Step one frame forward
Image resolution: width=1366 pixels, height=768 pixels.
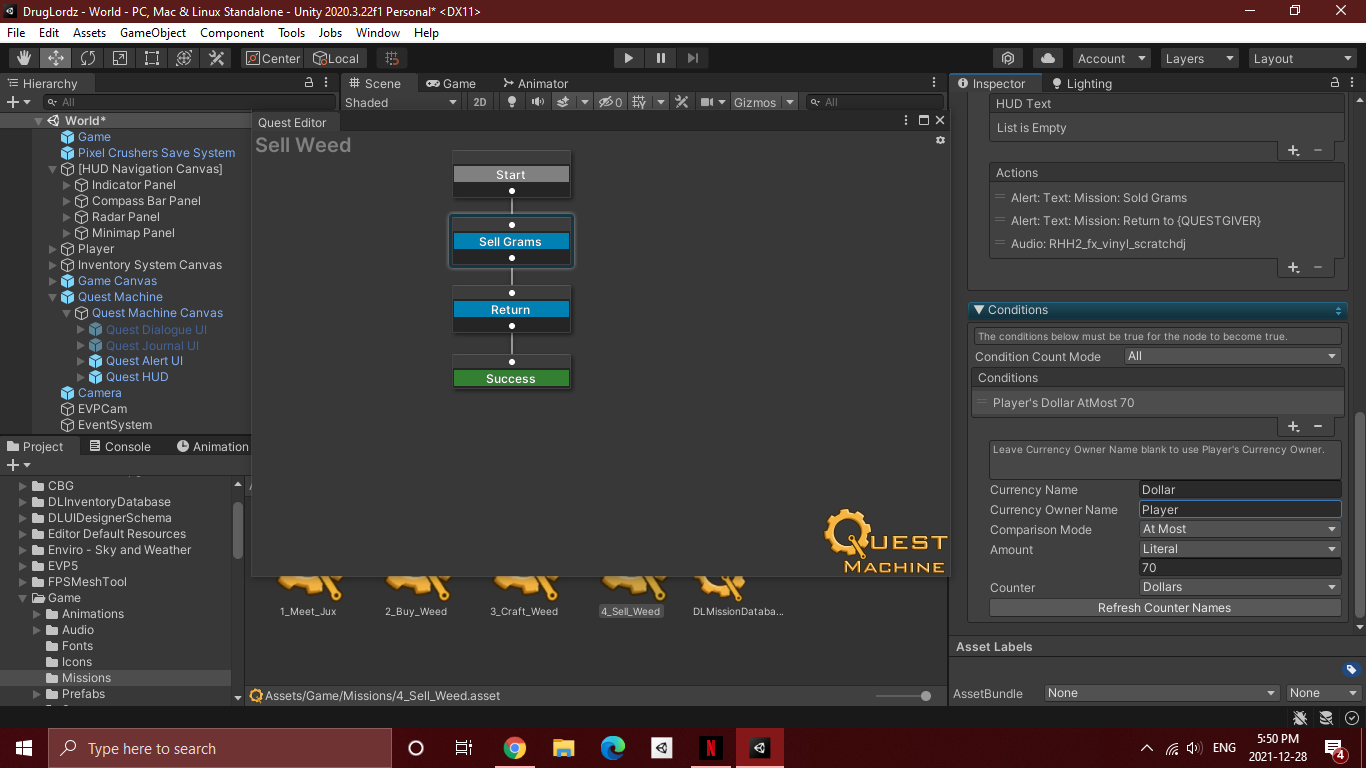tap(692, 58)
